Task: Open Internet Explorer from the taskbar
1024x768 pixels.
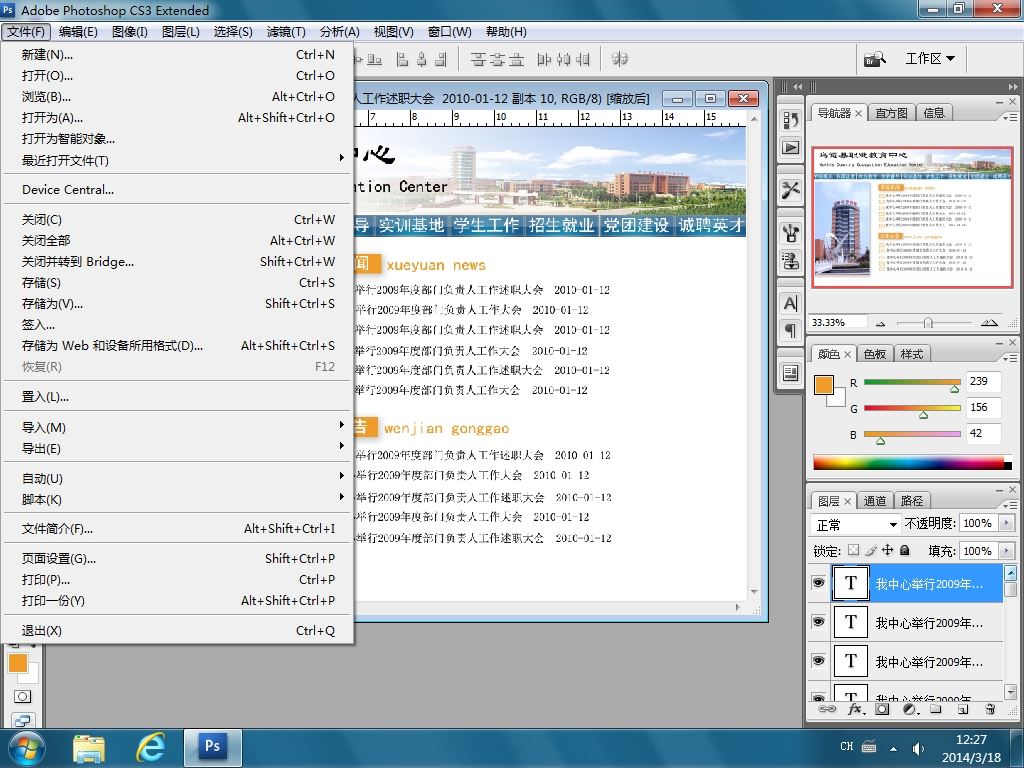Action: (150, 746)
